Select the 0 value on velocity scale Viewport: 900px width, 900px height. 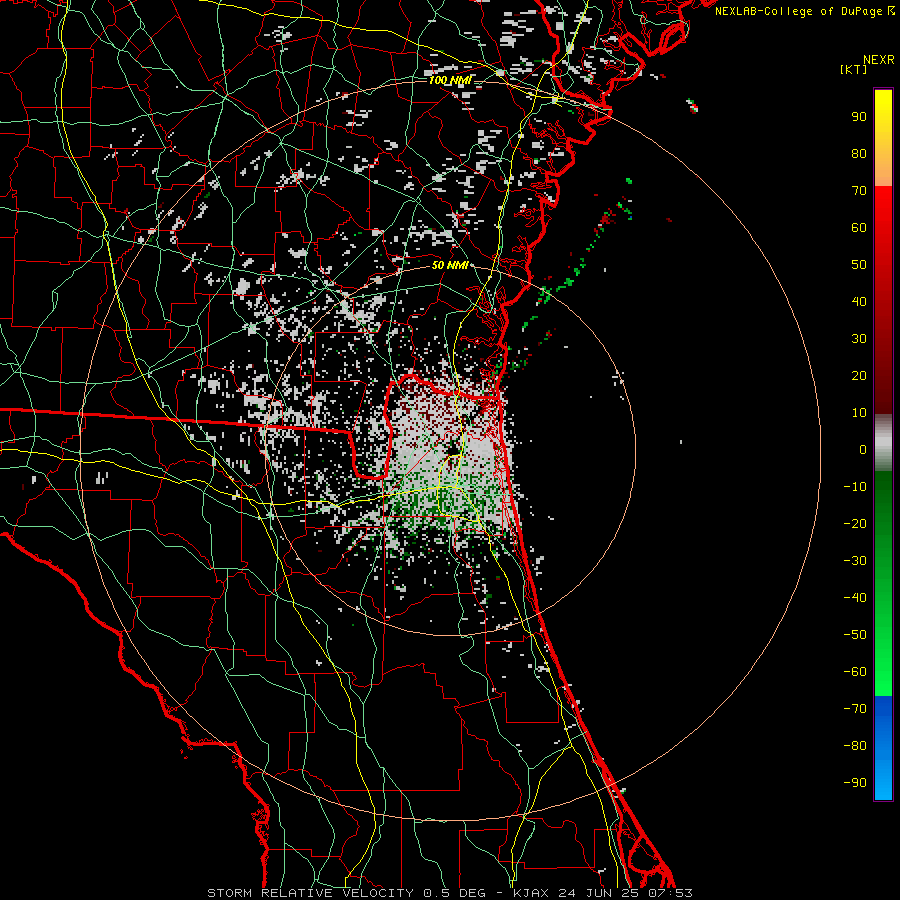coord(863,449)
